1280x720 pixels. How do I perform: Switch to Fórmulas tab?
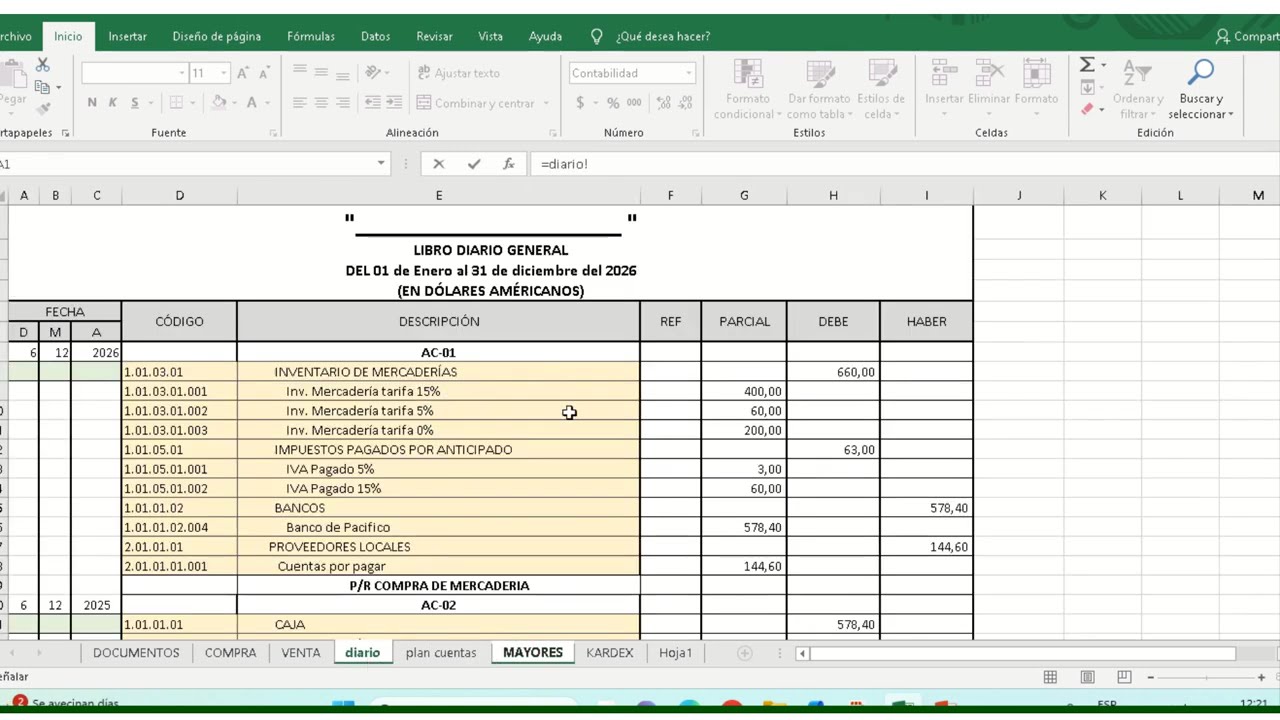[311, 36]
